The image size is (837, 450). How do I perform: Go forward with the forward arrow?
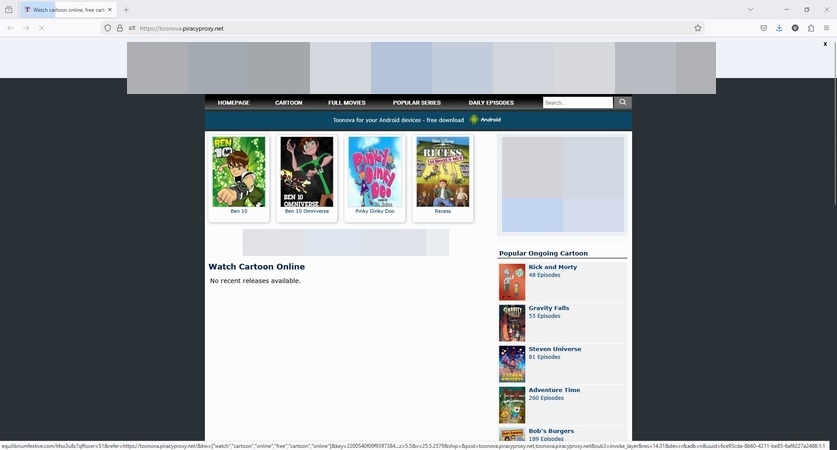tap(26, 28)
